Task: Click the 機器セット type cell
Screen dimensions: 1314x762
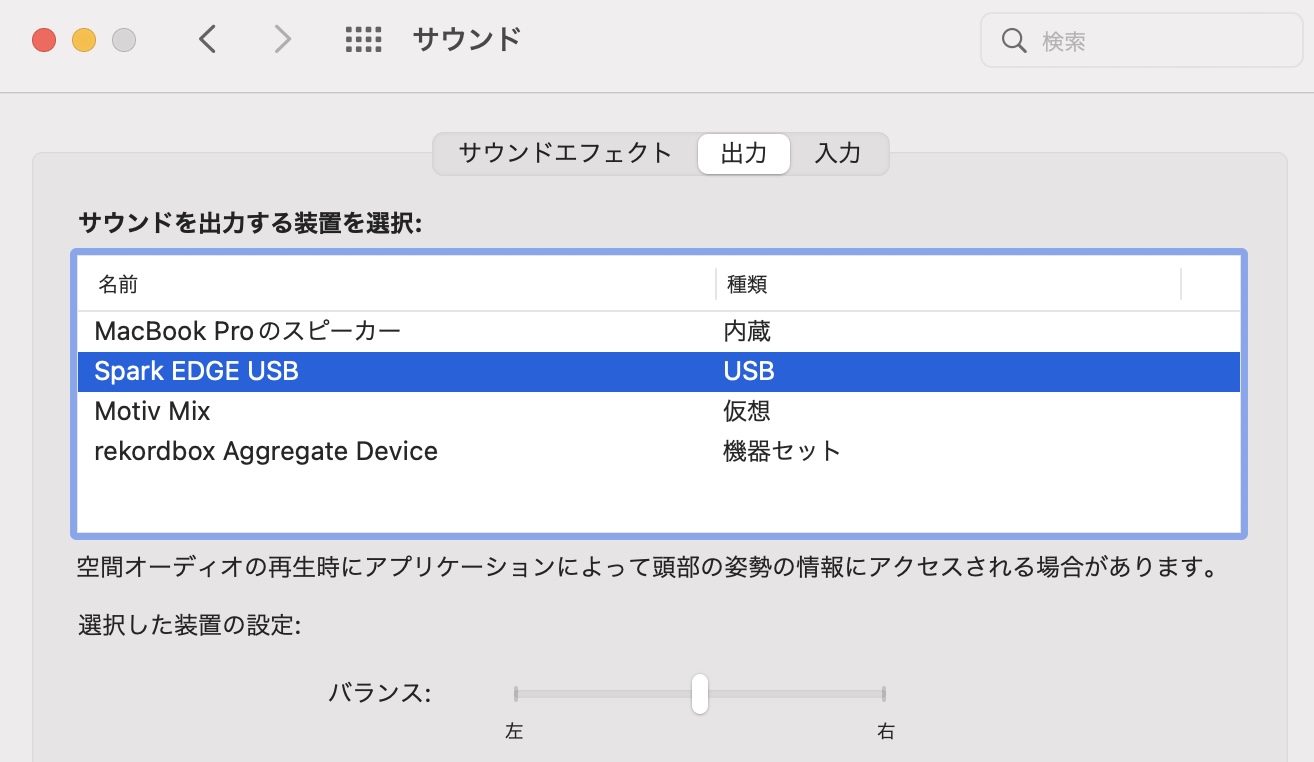Action: click(782, 451)
